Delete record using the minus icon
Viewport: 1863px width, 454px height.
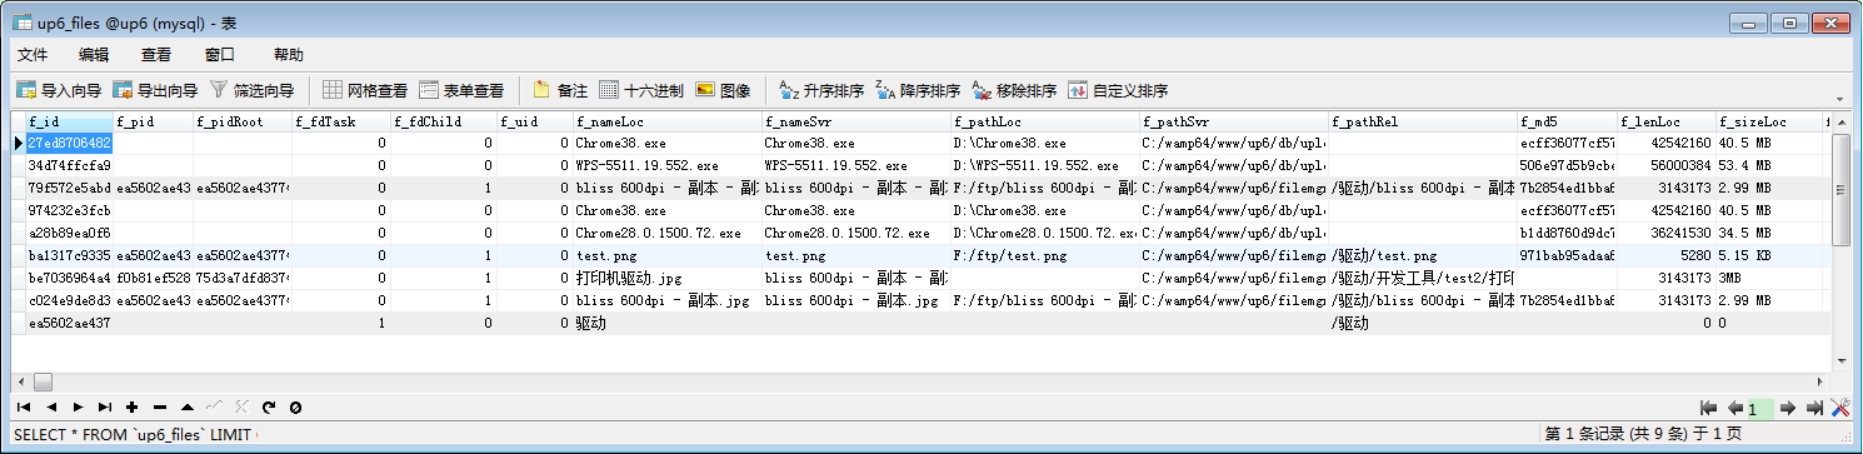click(x=160, y=407)
